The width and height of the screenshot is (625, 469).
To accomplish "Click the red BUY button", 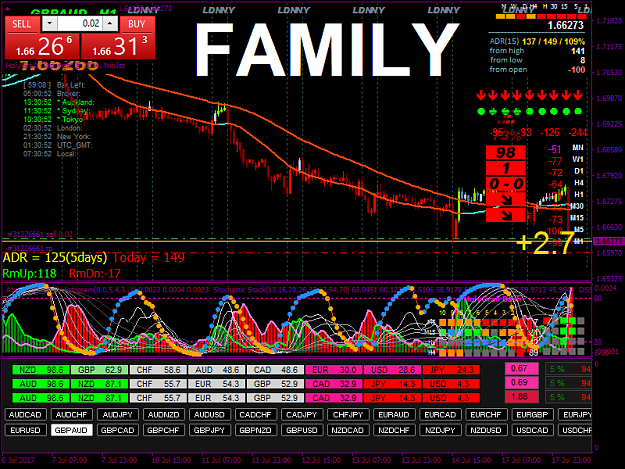I will (137, 24).
